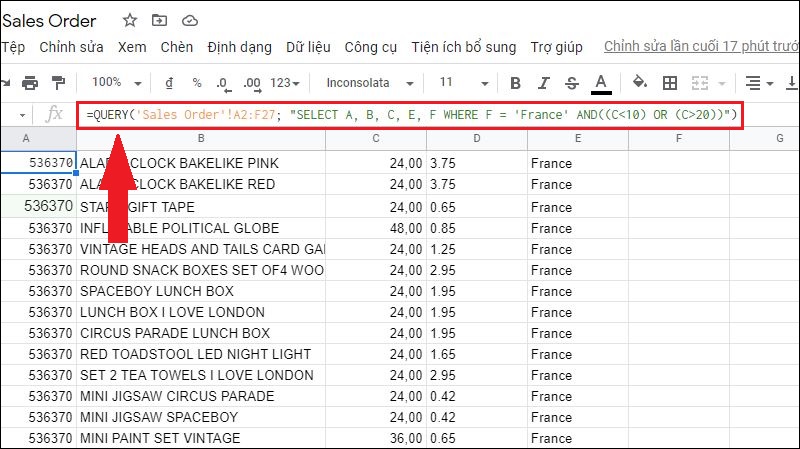Select cell LUNCH BOX I LOVE LONDON
The image size is (800, 449).
click(201, 312)
